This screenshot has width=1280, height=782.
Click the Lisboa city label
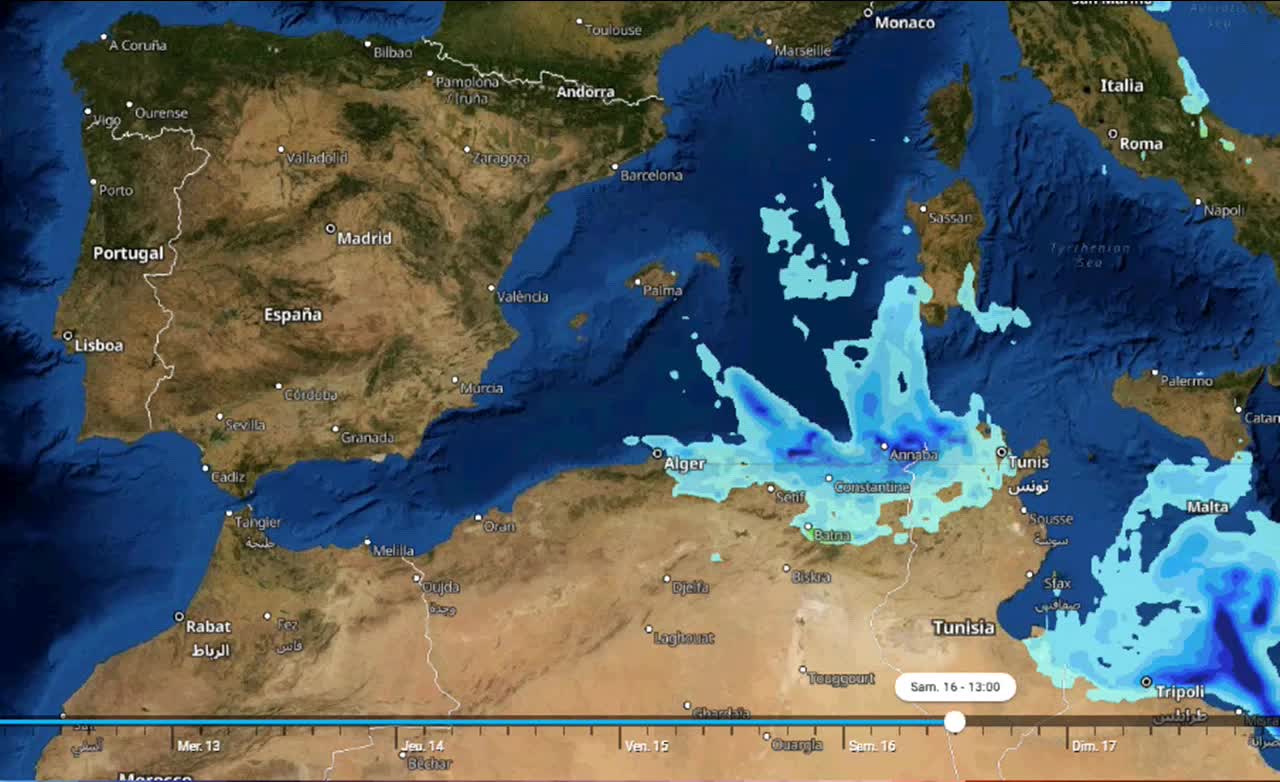99,345
